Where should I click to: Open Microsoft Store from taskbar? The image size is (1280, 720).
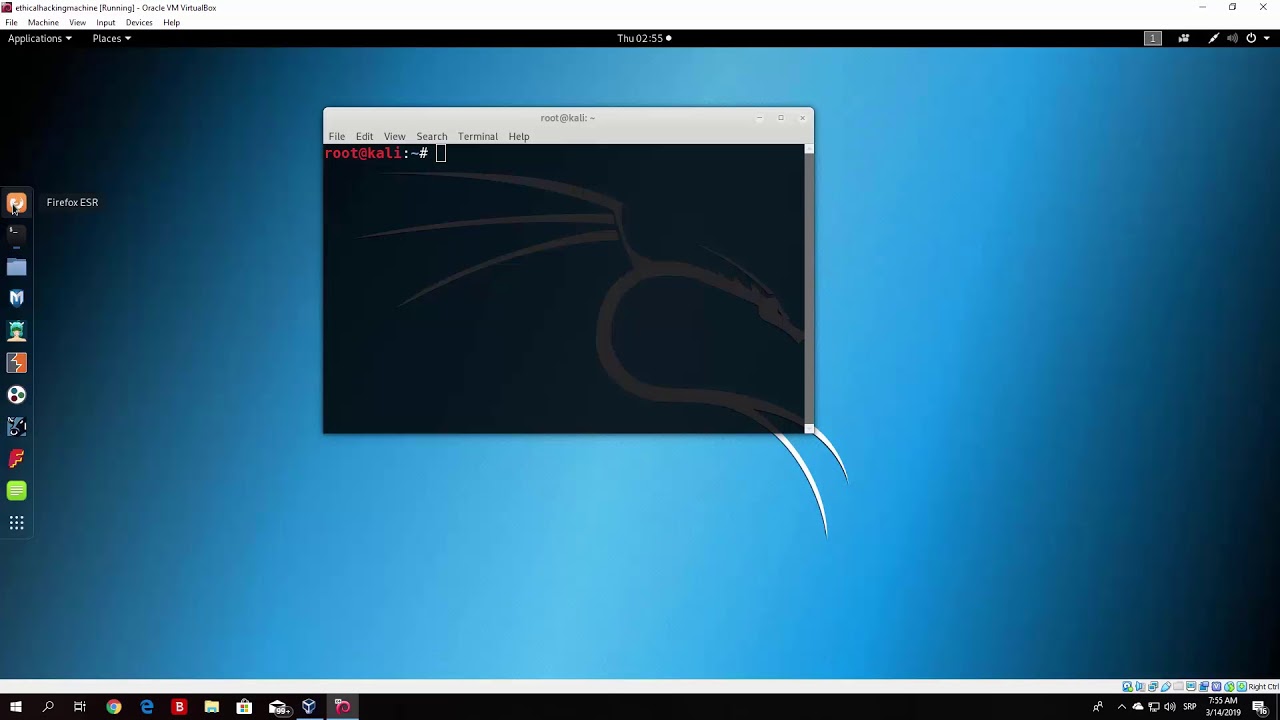[x=244, y=707]
